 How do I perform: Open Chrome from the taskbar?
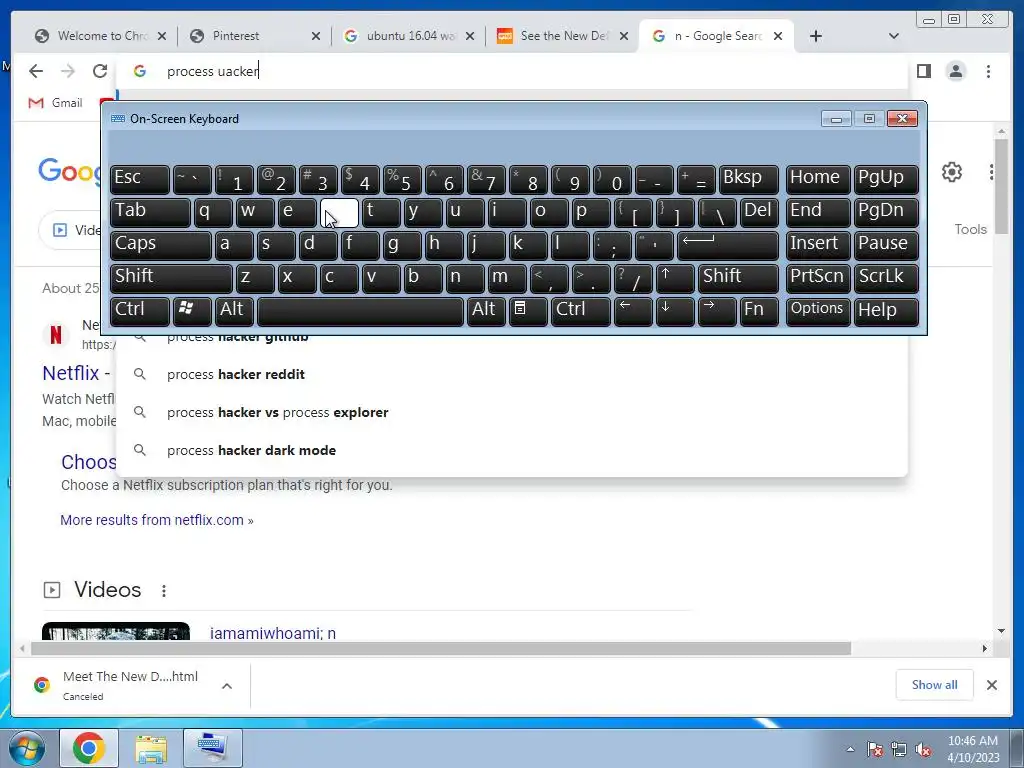point(89,748)
